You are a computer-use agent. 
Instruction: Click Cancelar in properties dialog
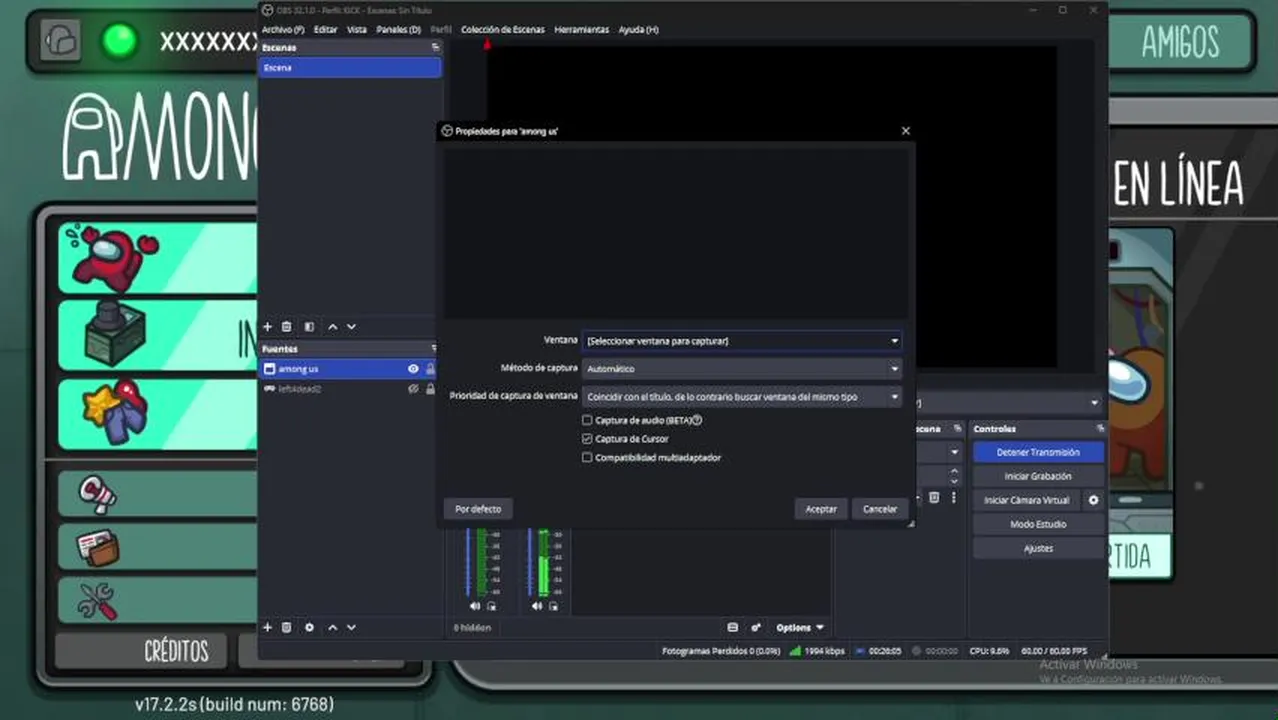(x=880, y=509)
